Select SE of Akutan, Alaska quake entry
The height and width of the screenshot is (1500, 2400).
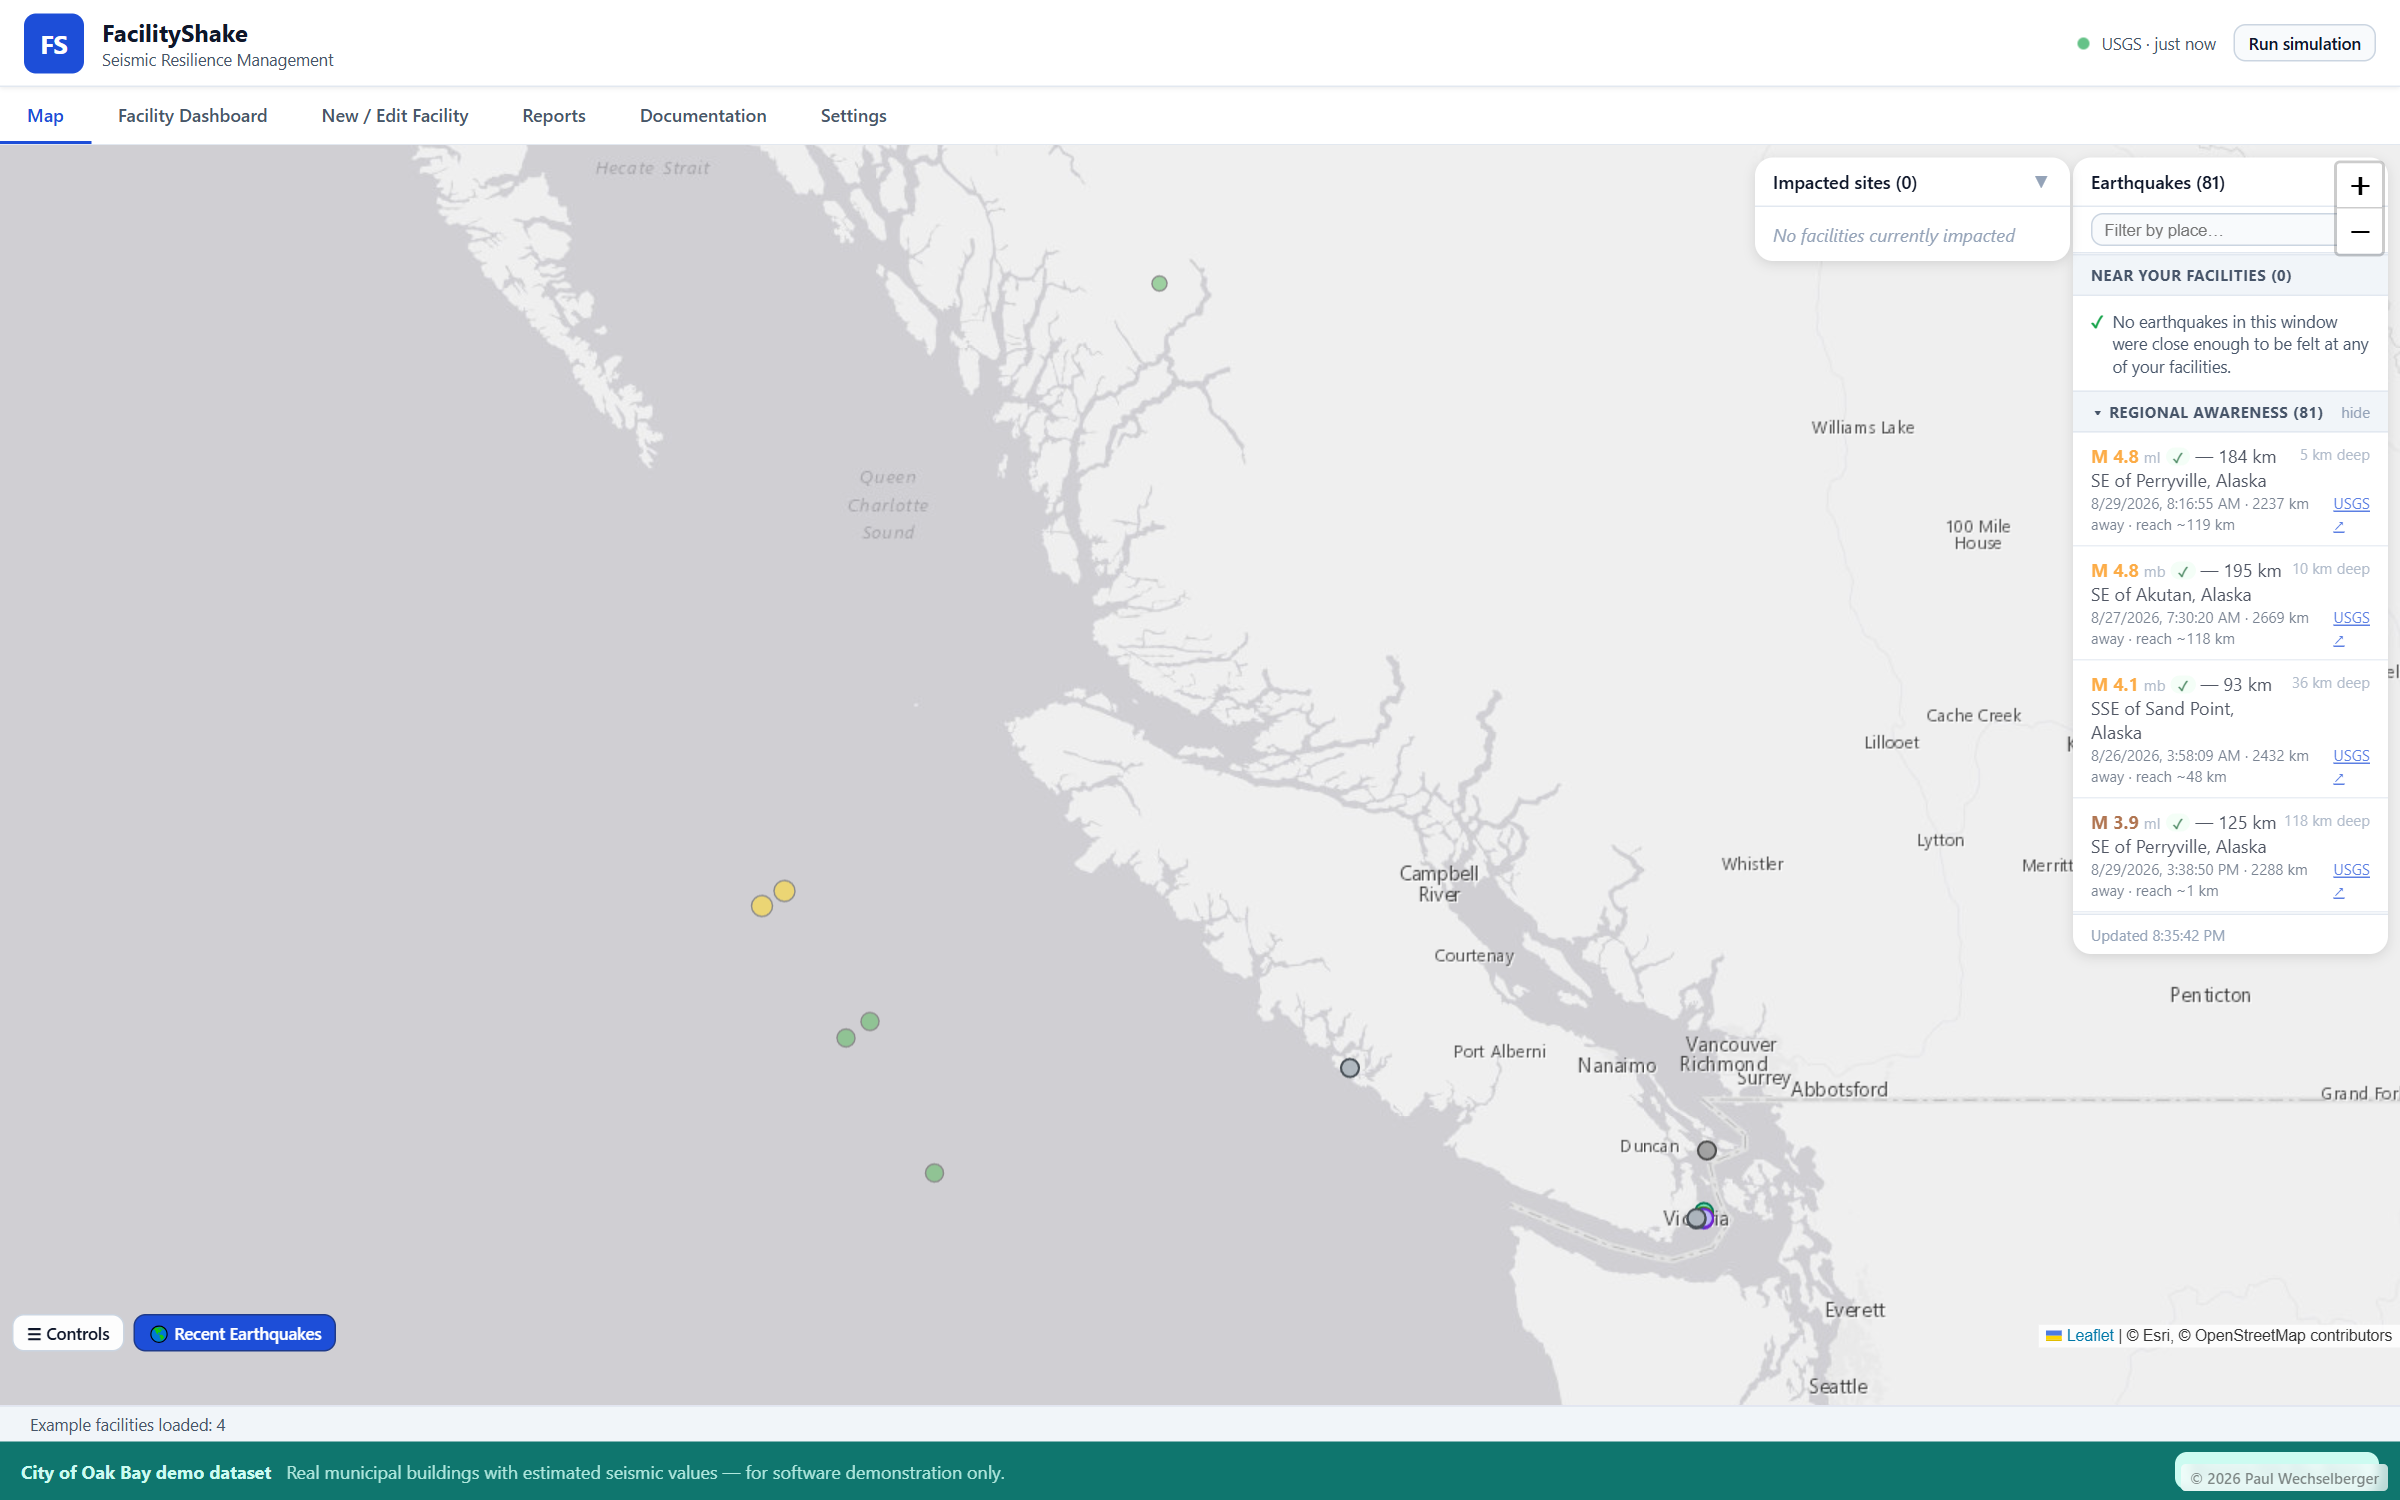coord(2230,604)
